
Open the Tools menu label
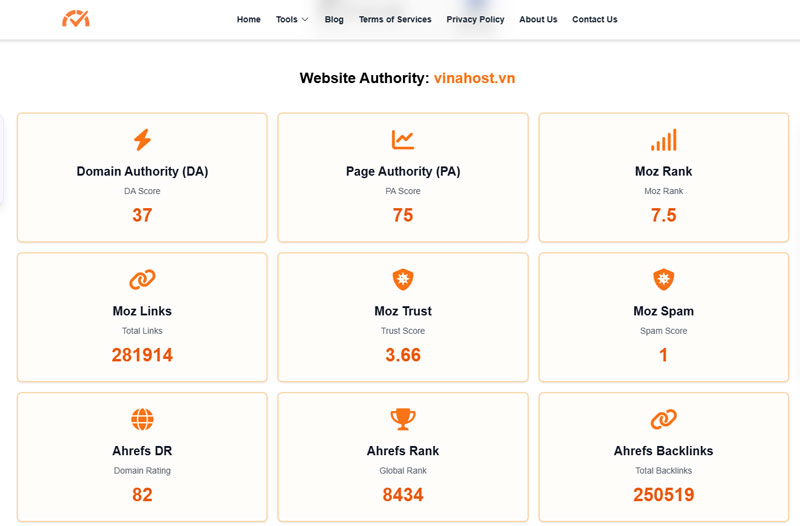click(287, 19)
